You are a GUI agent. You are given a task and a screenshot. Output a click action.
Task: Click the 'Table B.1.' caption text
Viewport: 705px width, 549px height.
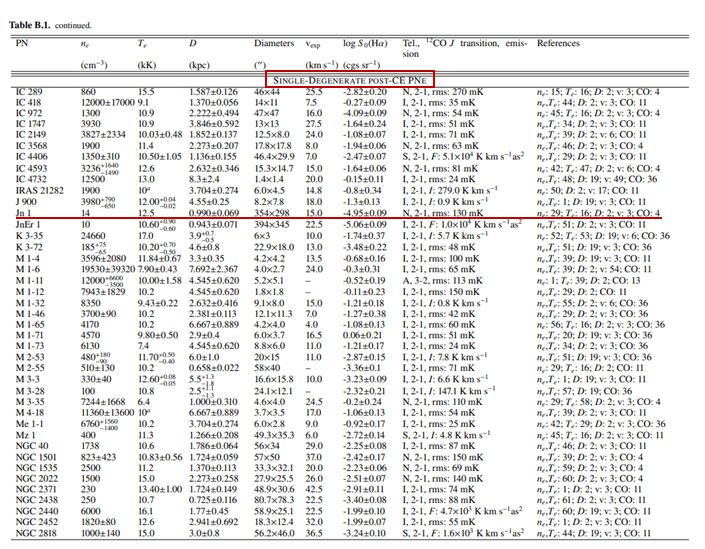click(25, 8)
